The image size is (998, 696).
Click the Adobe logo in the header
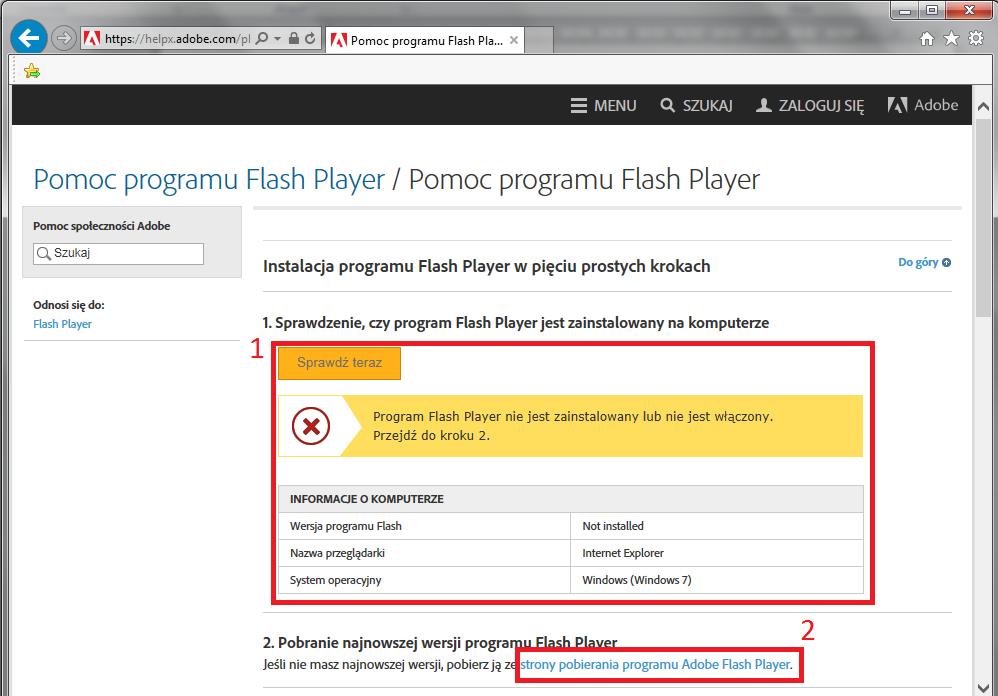tap(922, 105)
